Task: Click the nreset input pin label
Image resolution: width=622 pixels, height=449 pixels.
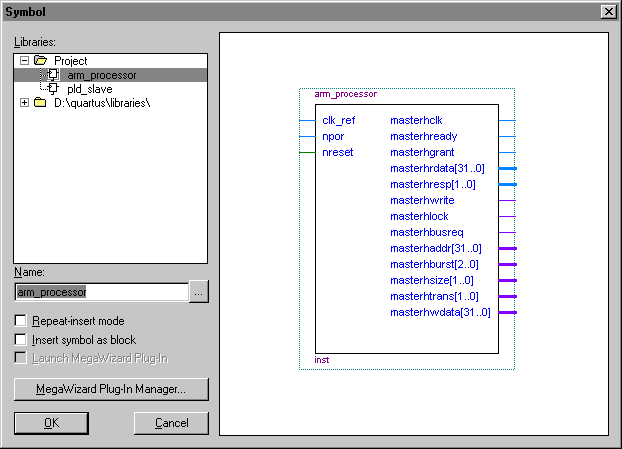Action: point(337,152)
